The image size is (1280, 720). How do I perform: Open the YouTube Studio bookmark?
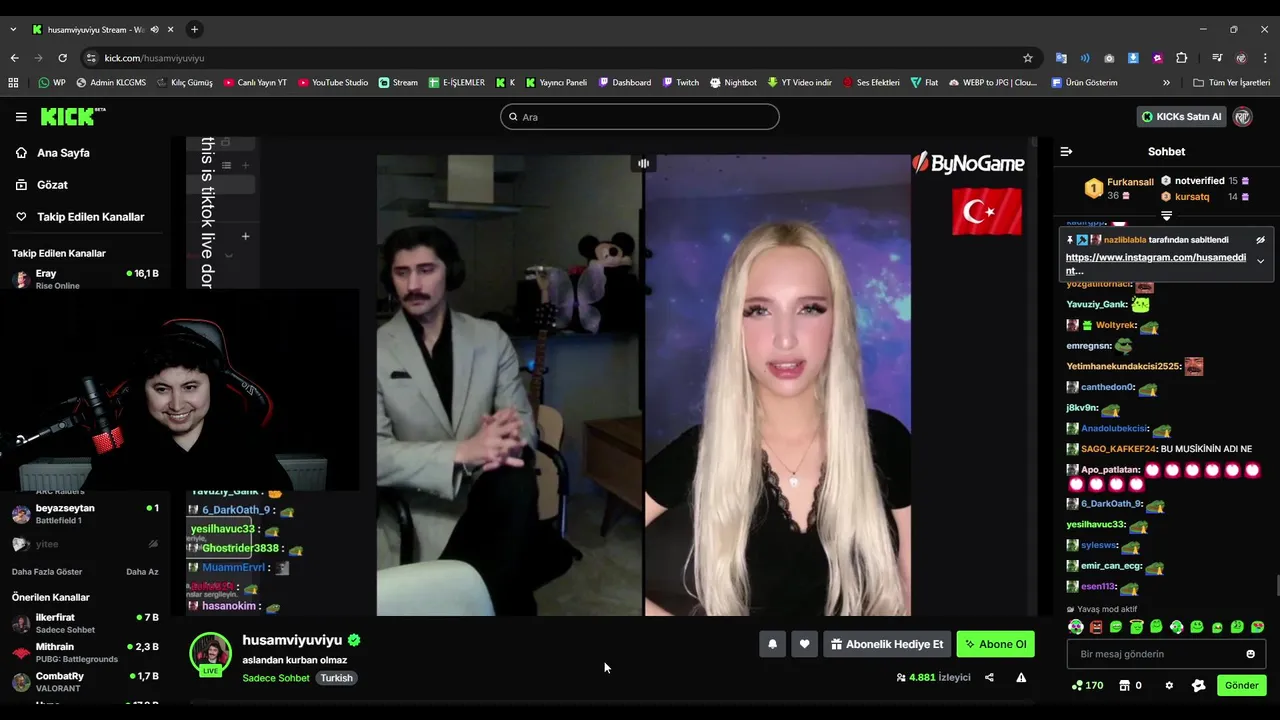pyautogui.click(x=333, y=83)
